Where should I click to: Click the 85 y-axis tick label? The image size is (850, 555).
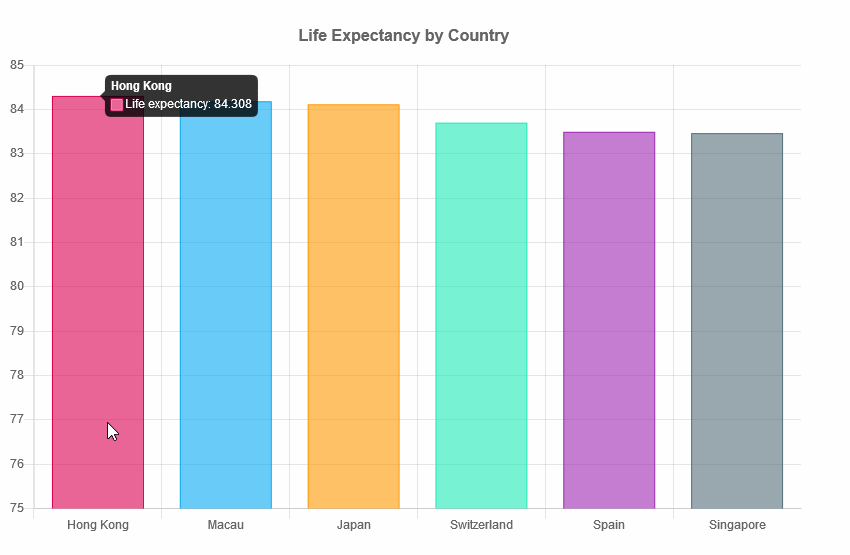tap(16, 65)
